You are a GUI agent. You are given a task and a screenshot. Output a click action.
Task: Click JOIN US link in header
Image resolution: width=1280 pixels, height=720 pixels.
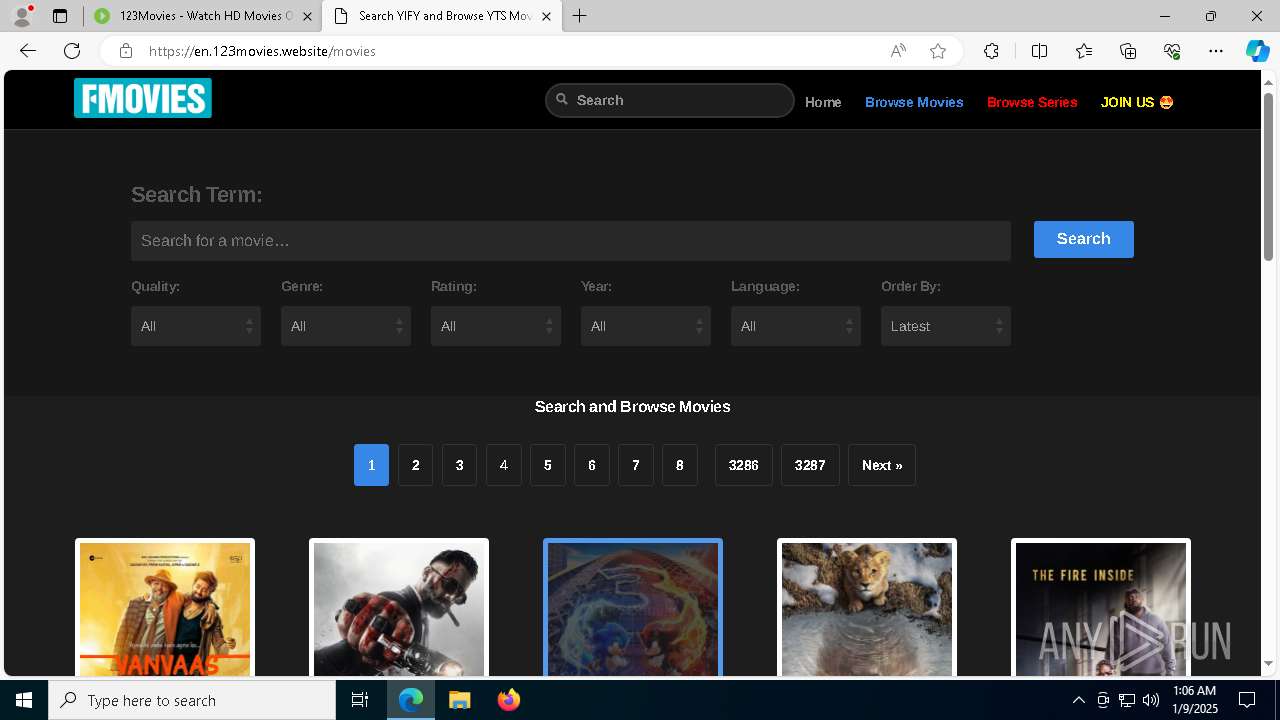coord(1137,102)
